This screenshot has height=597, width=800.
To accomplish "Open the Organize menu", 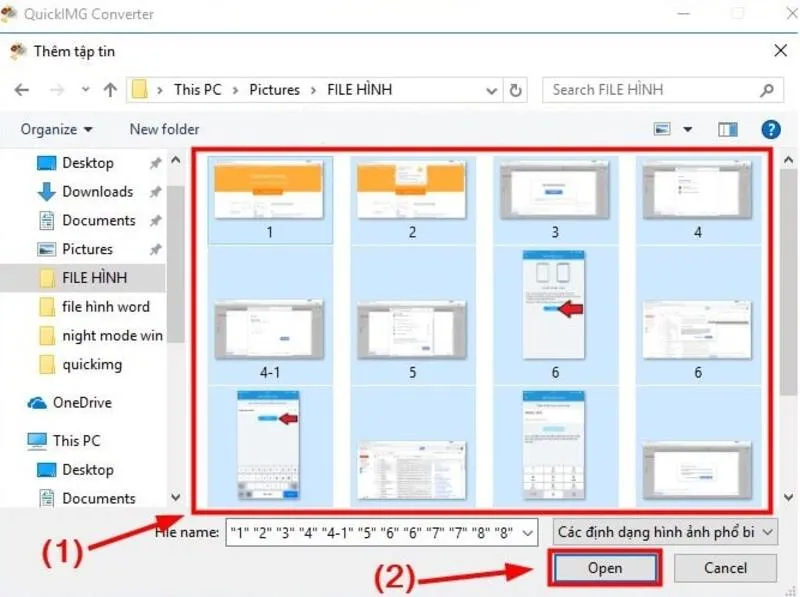I will [56, 130].
